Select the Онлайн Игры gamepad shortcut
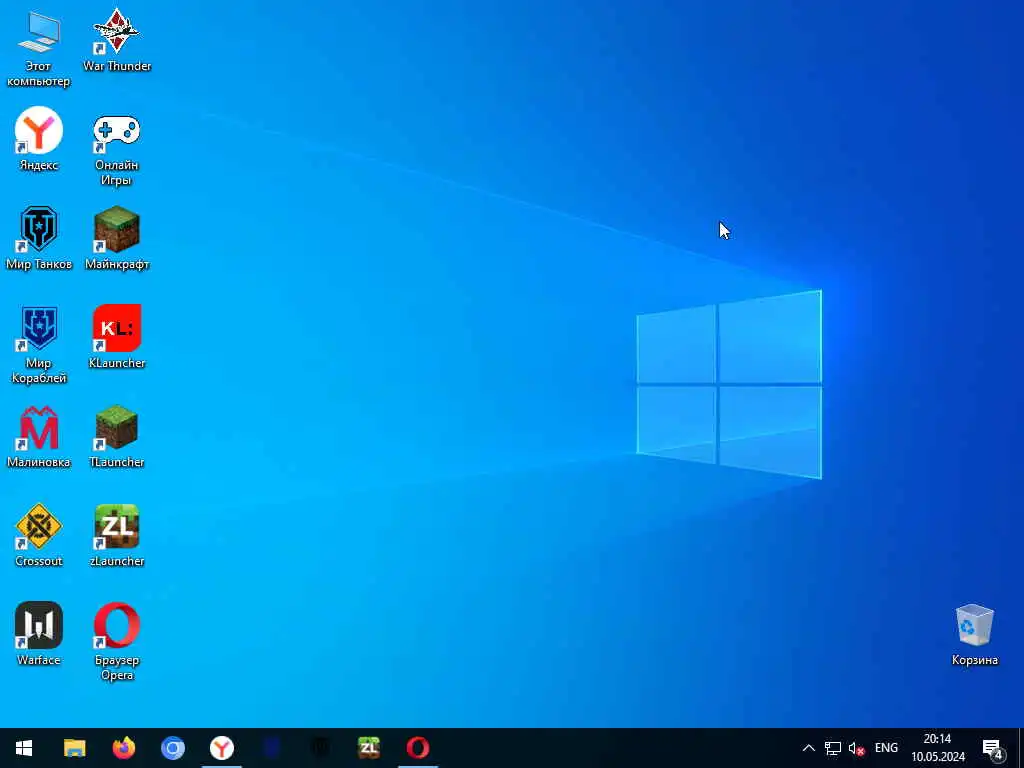This screenshot has width=1024, height=768. (x=117, y=149)
